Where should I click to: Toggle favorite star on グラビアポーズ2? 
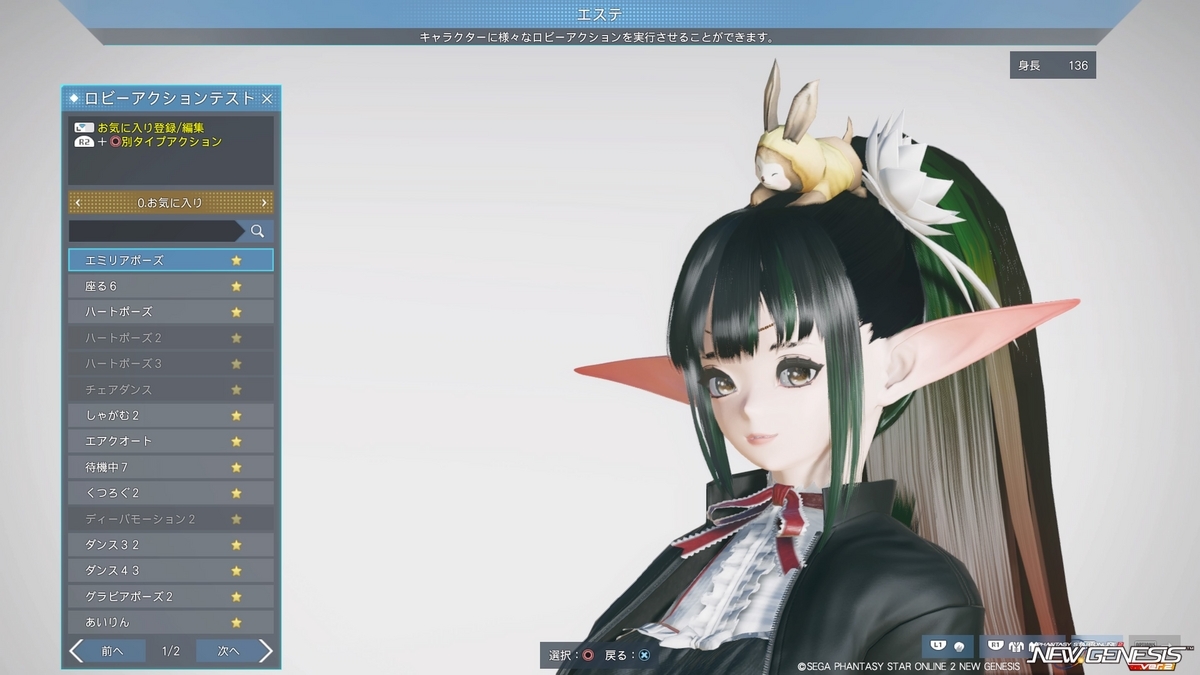237,597
